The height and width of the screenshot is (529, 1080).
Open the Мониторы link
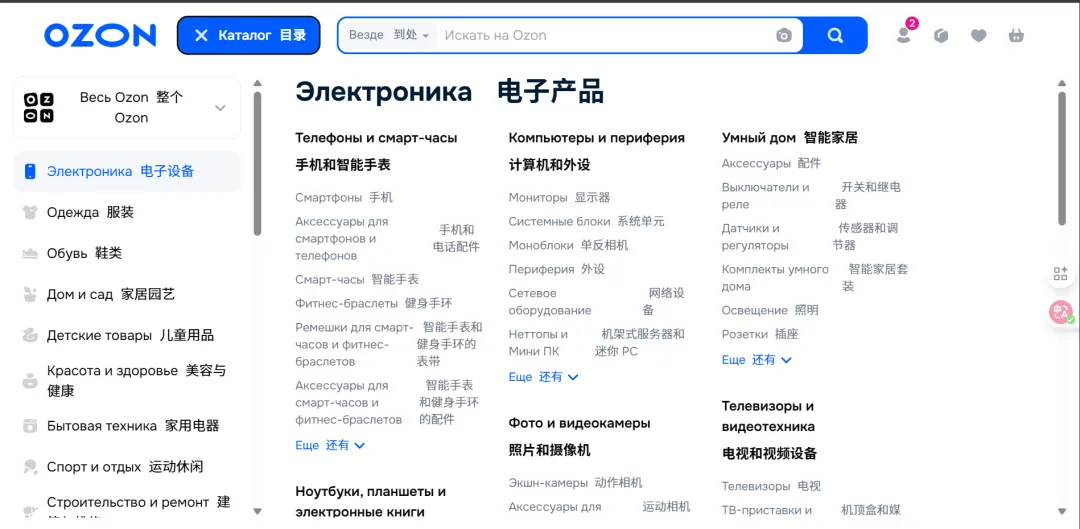(538, 198)
